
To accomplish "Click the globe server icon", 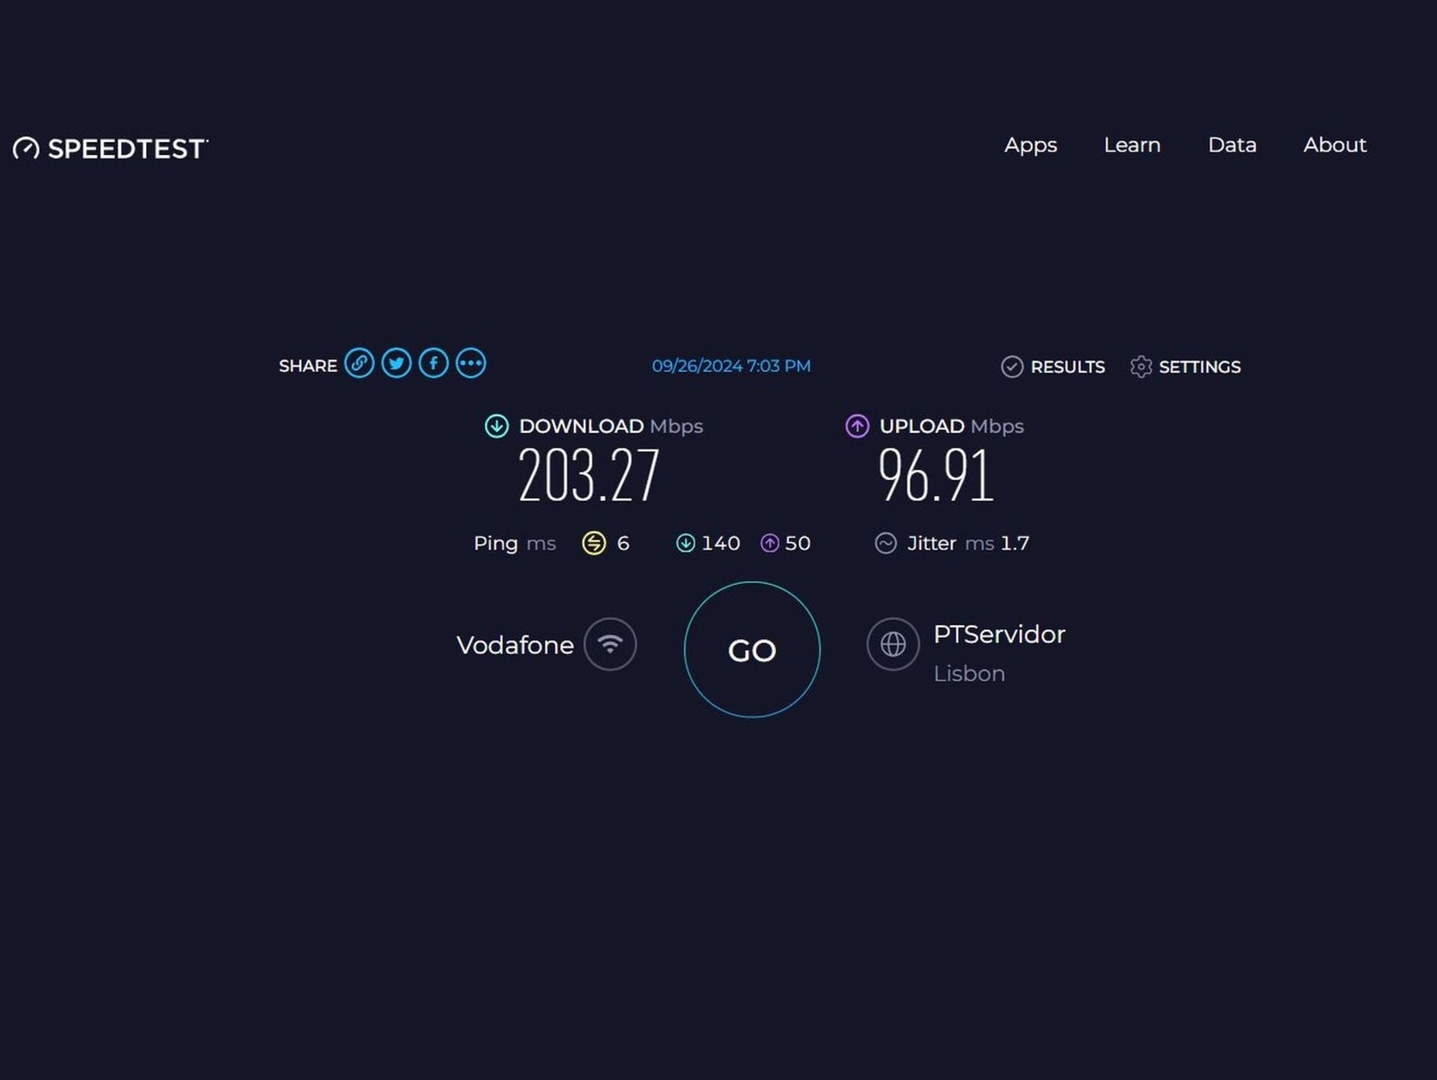I will point(893,644).
